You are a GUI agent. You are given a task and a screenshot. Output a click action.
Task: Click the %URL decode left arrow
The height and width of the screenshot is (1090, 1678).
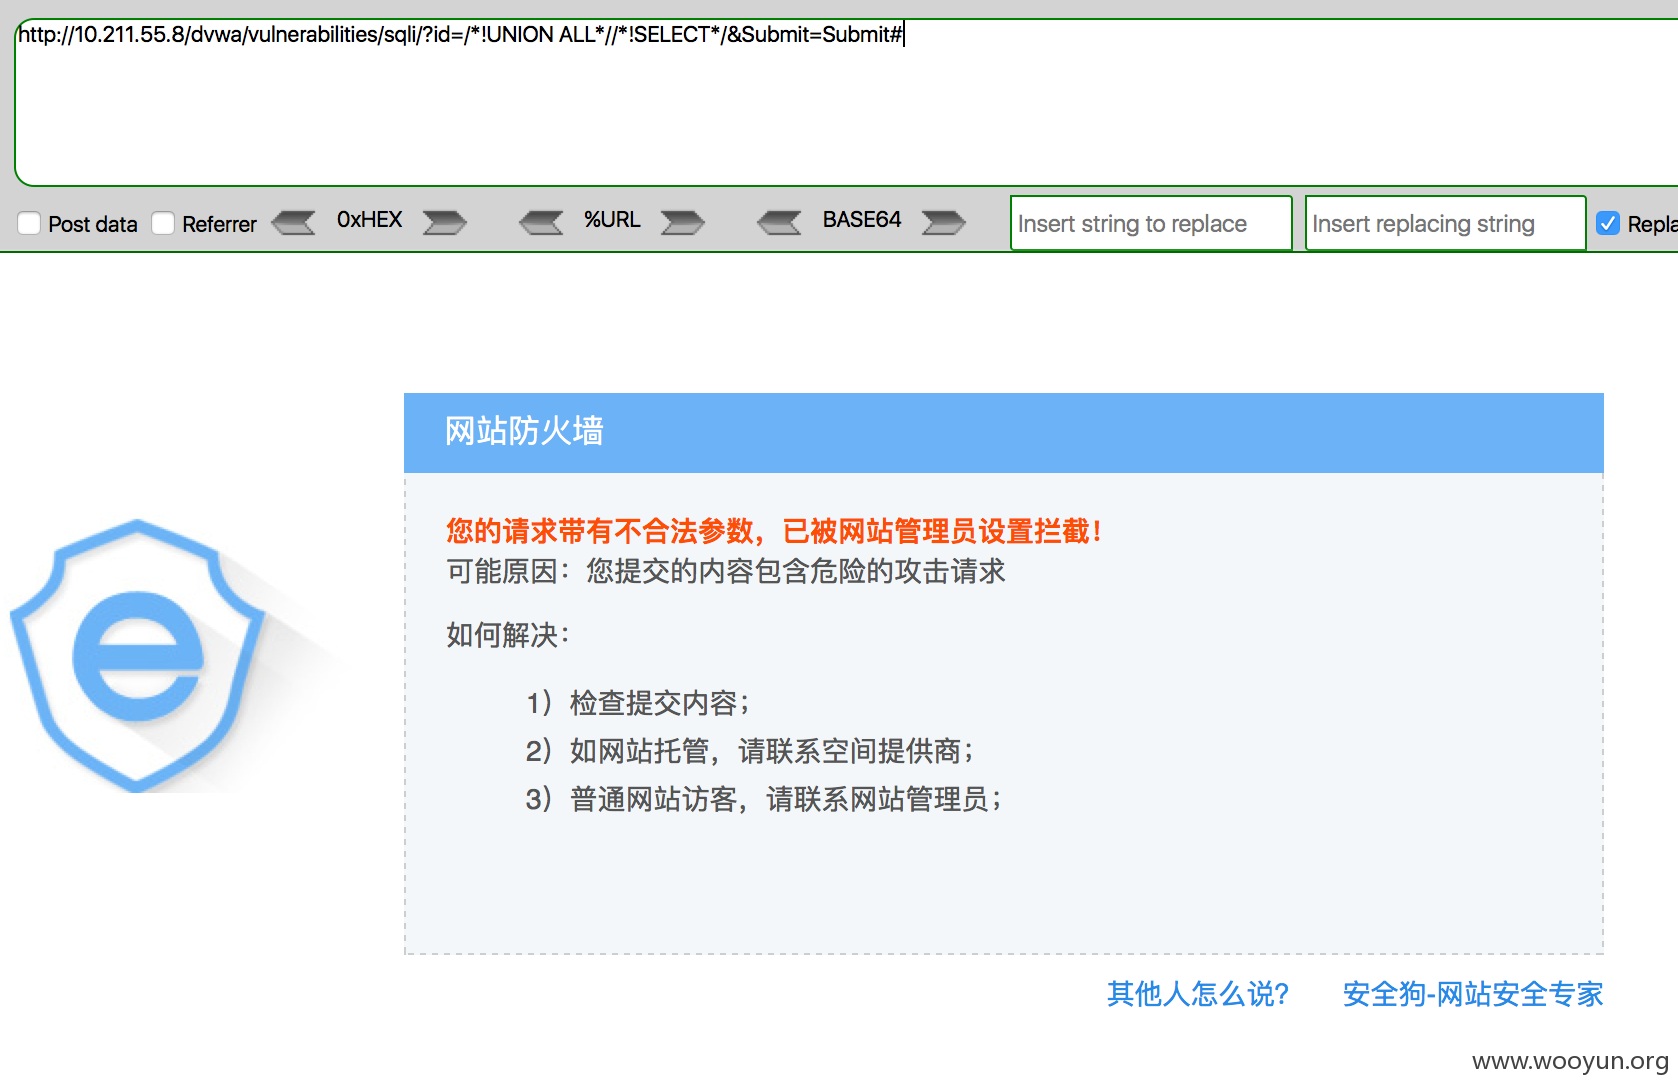(542, 222)
